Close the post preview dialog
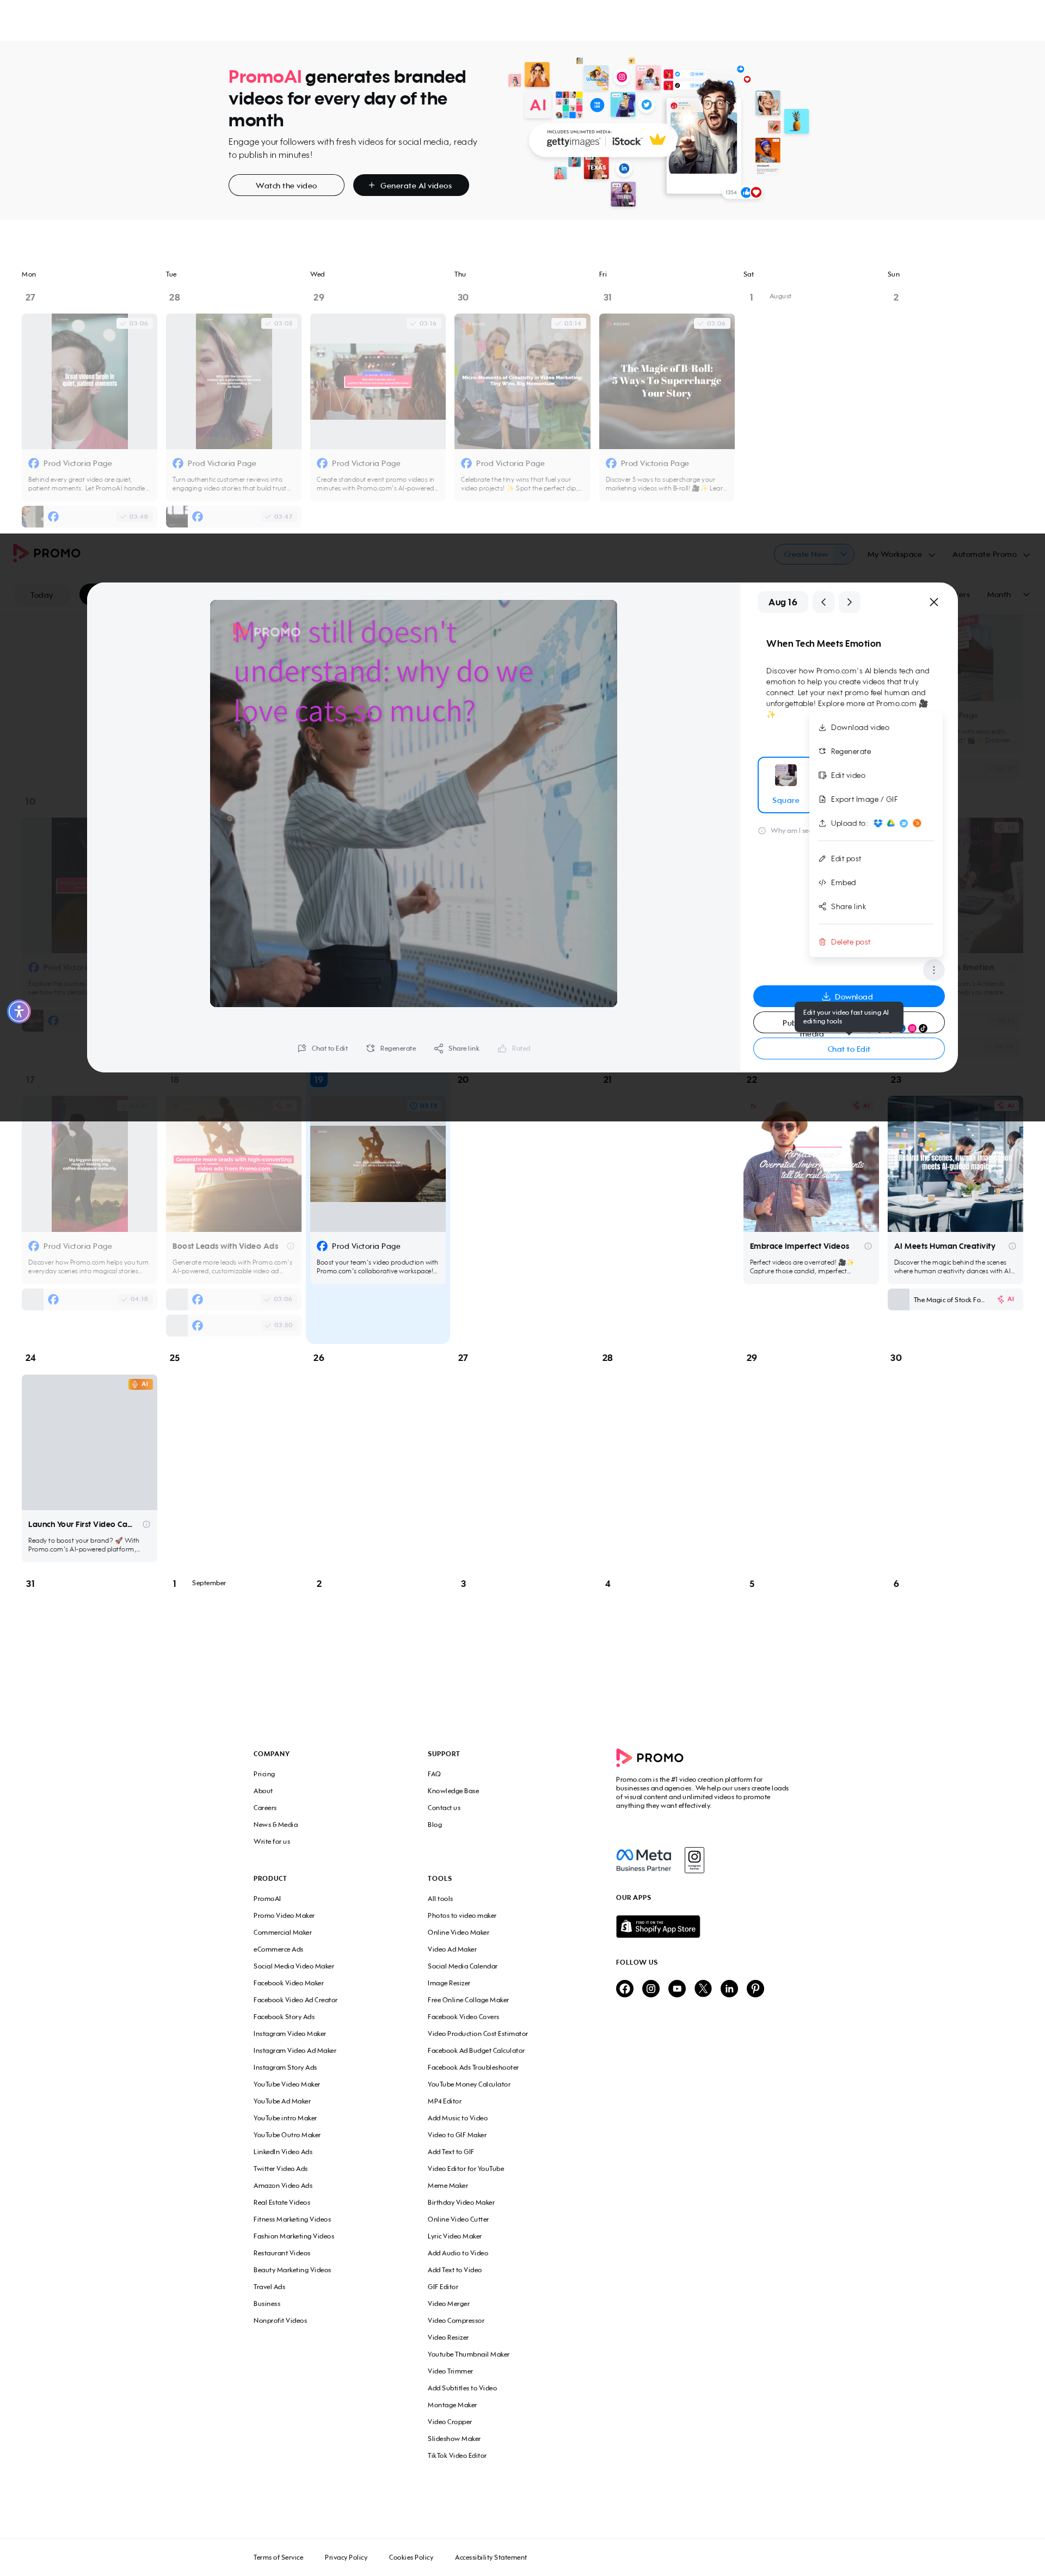 [933, 602]
